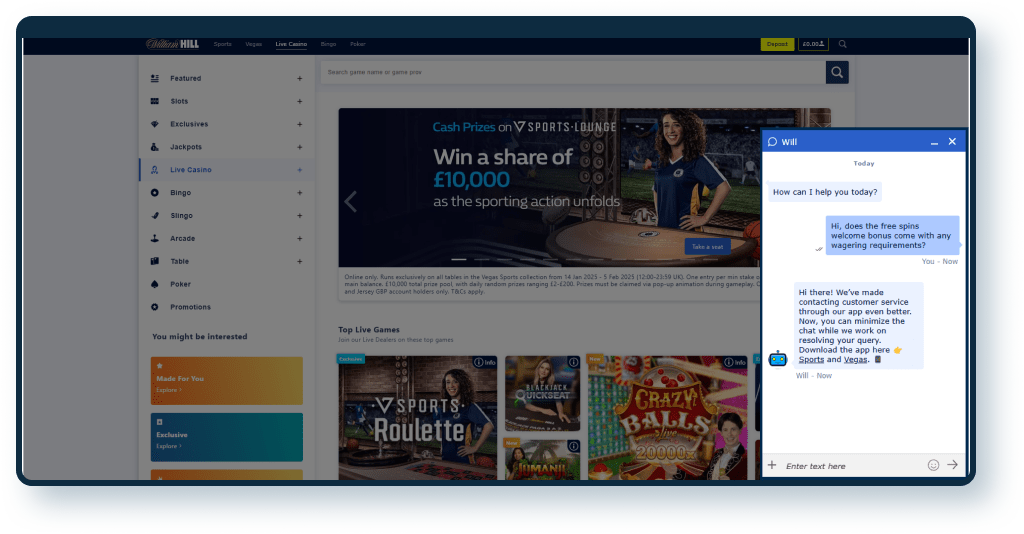Viewport: 1024px width, 534px height.
Task: Click the yellow Deposit button
Action: (x=777, y=44)
